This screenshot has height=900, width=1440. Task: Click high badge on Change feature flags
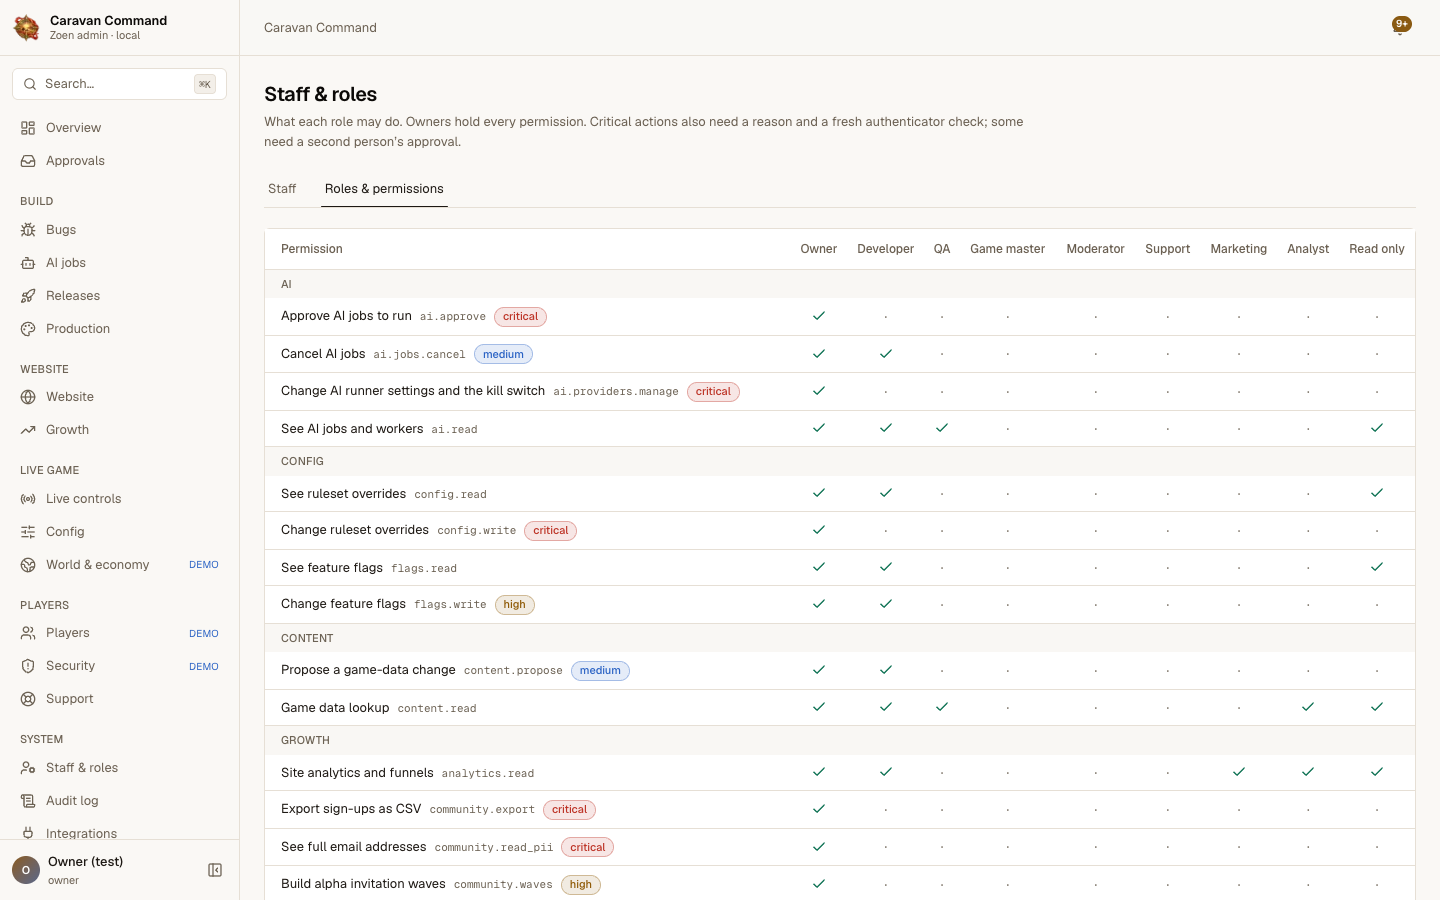point(515,605)
